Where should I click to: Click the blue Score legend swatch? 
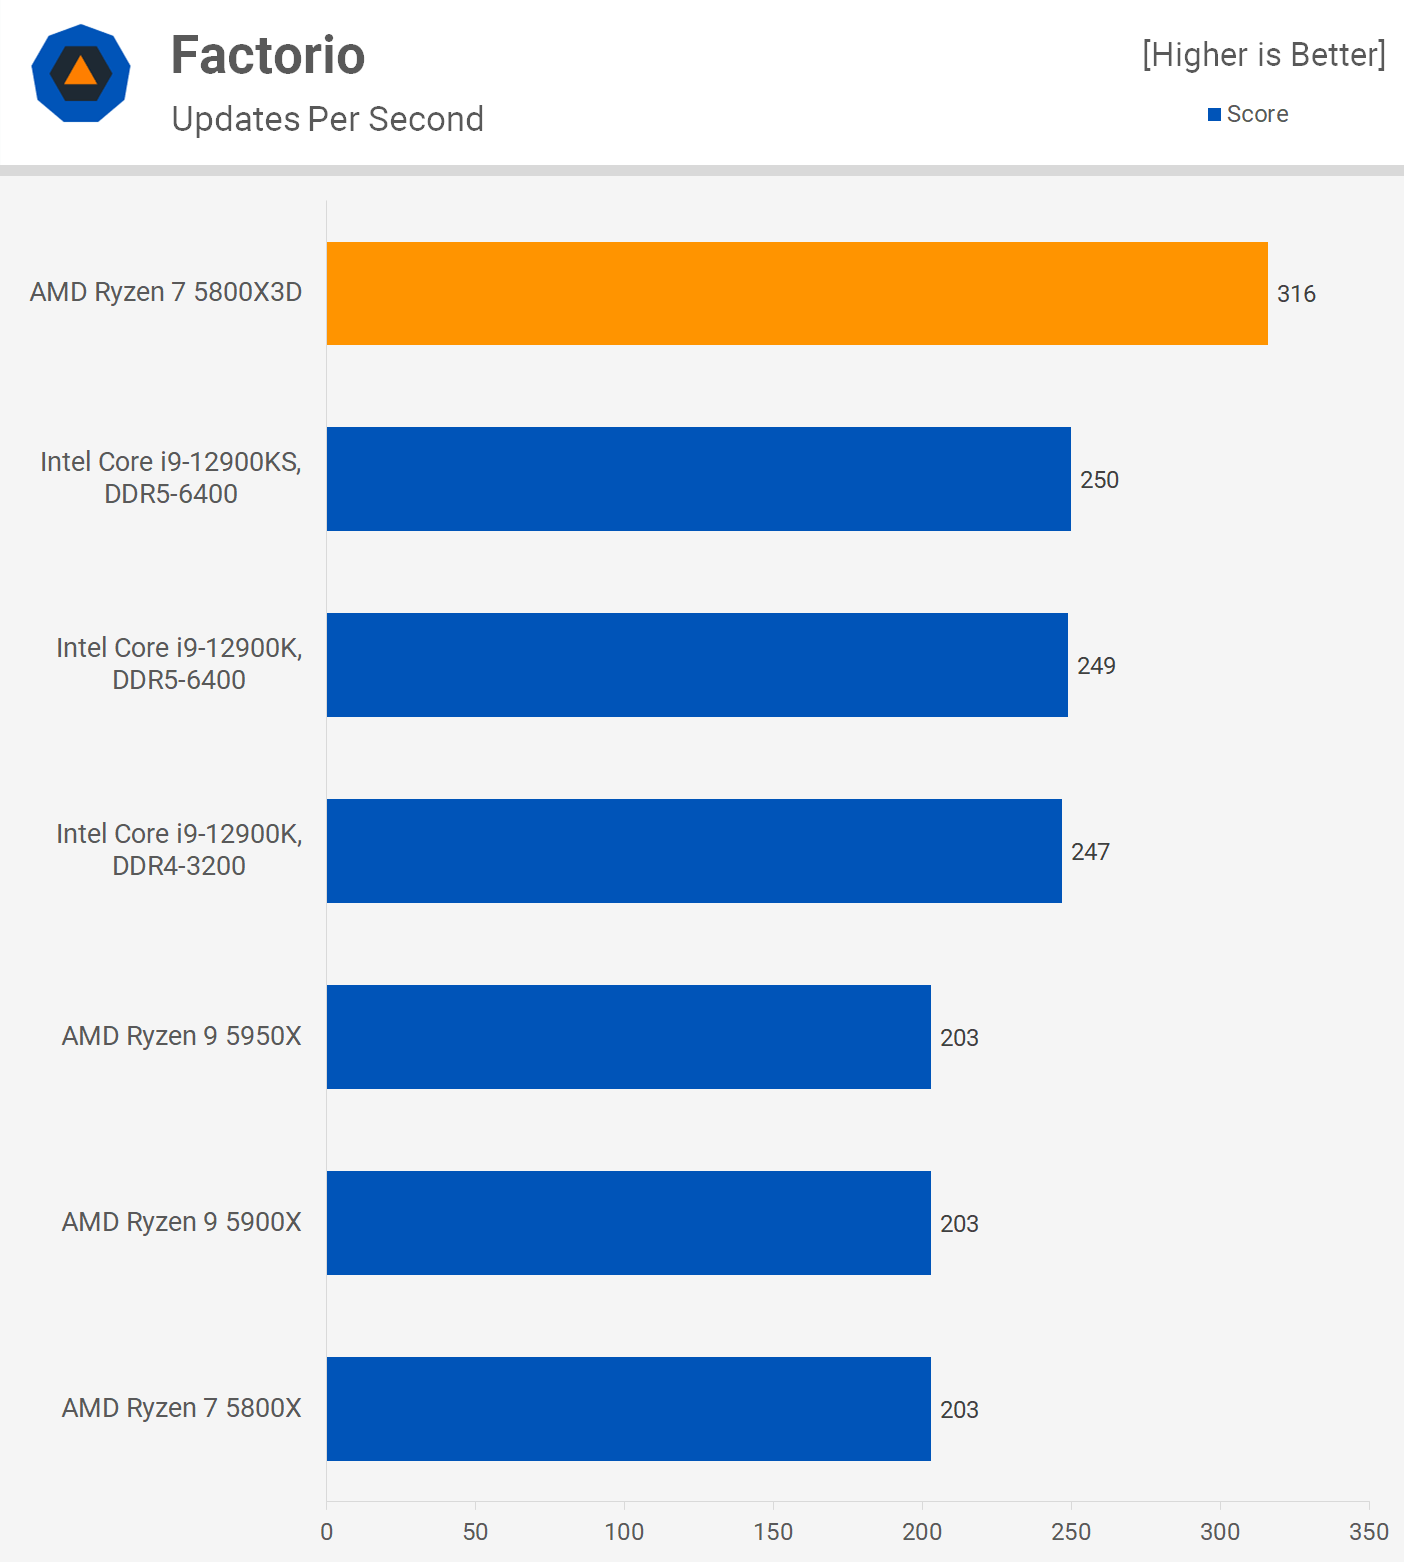tap(1214, 115)
